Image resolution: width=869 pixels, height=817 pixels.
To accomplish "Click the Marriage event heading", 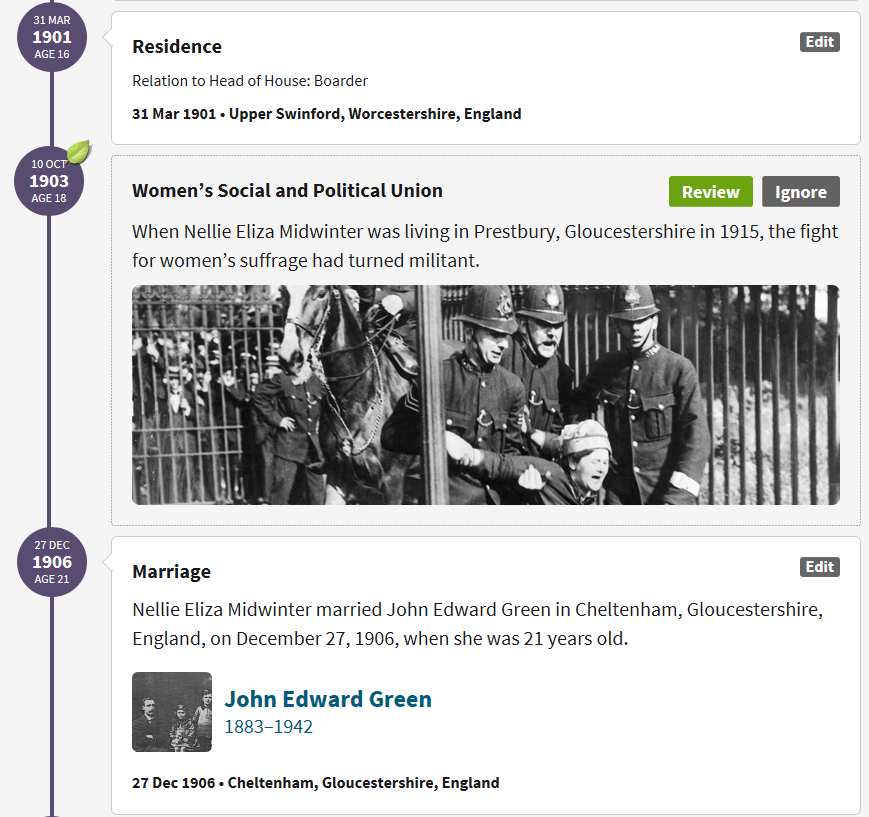I will tap(171, 572).
